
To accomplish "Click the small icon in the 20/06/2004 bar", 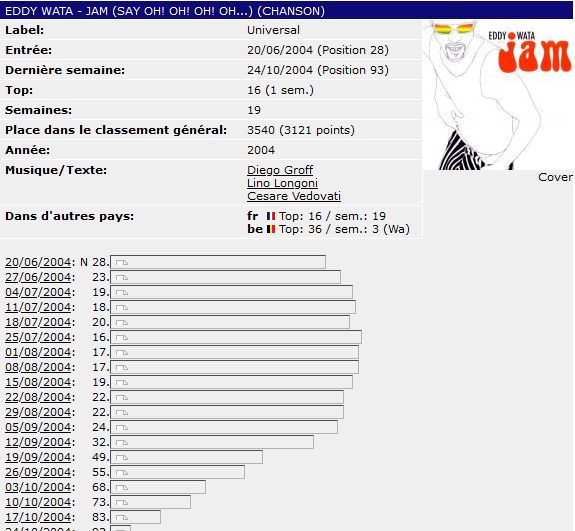I will [122, 263].
